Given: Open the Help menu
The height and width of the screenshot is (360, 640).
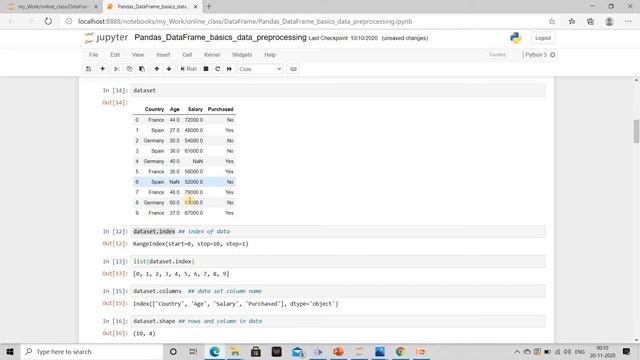Looking at the screenshot, I should [270, 55].
